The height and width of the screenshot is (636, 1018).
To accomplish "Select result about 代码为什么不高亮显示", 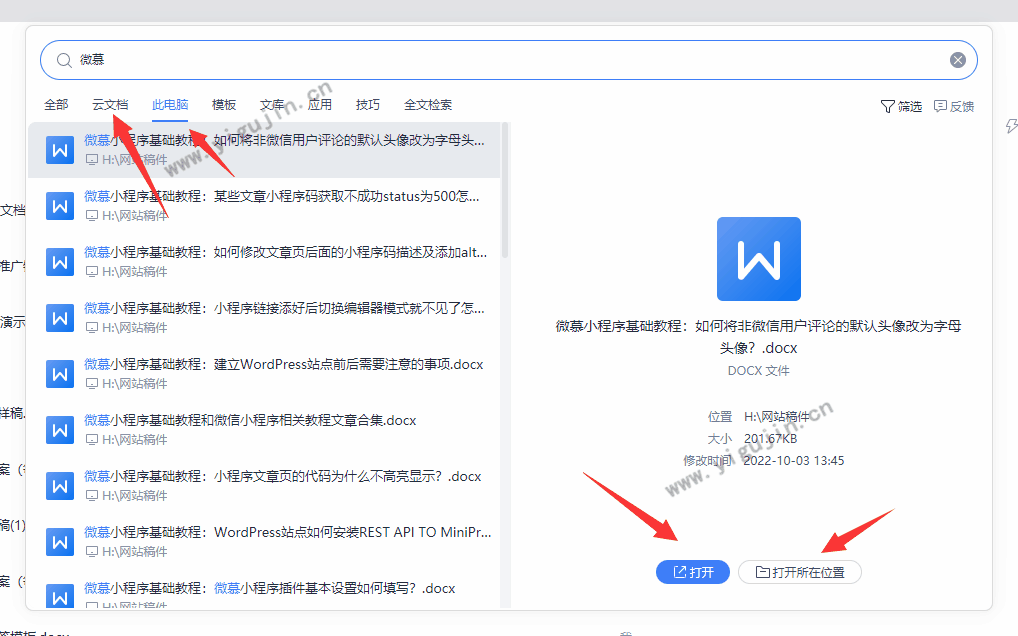I will pos(264,485).
